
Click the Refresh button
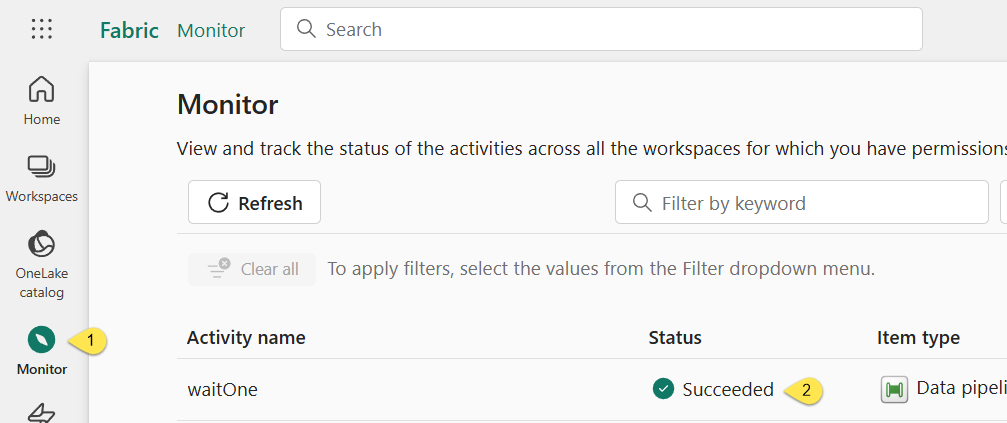pos(254,202)
